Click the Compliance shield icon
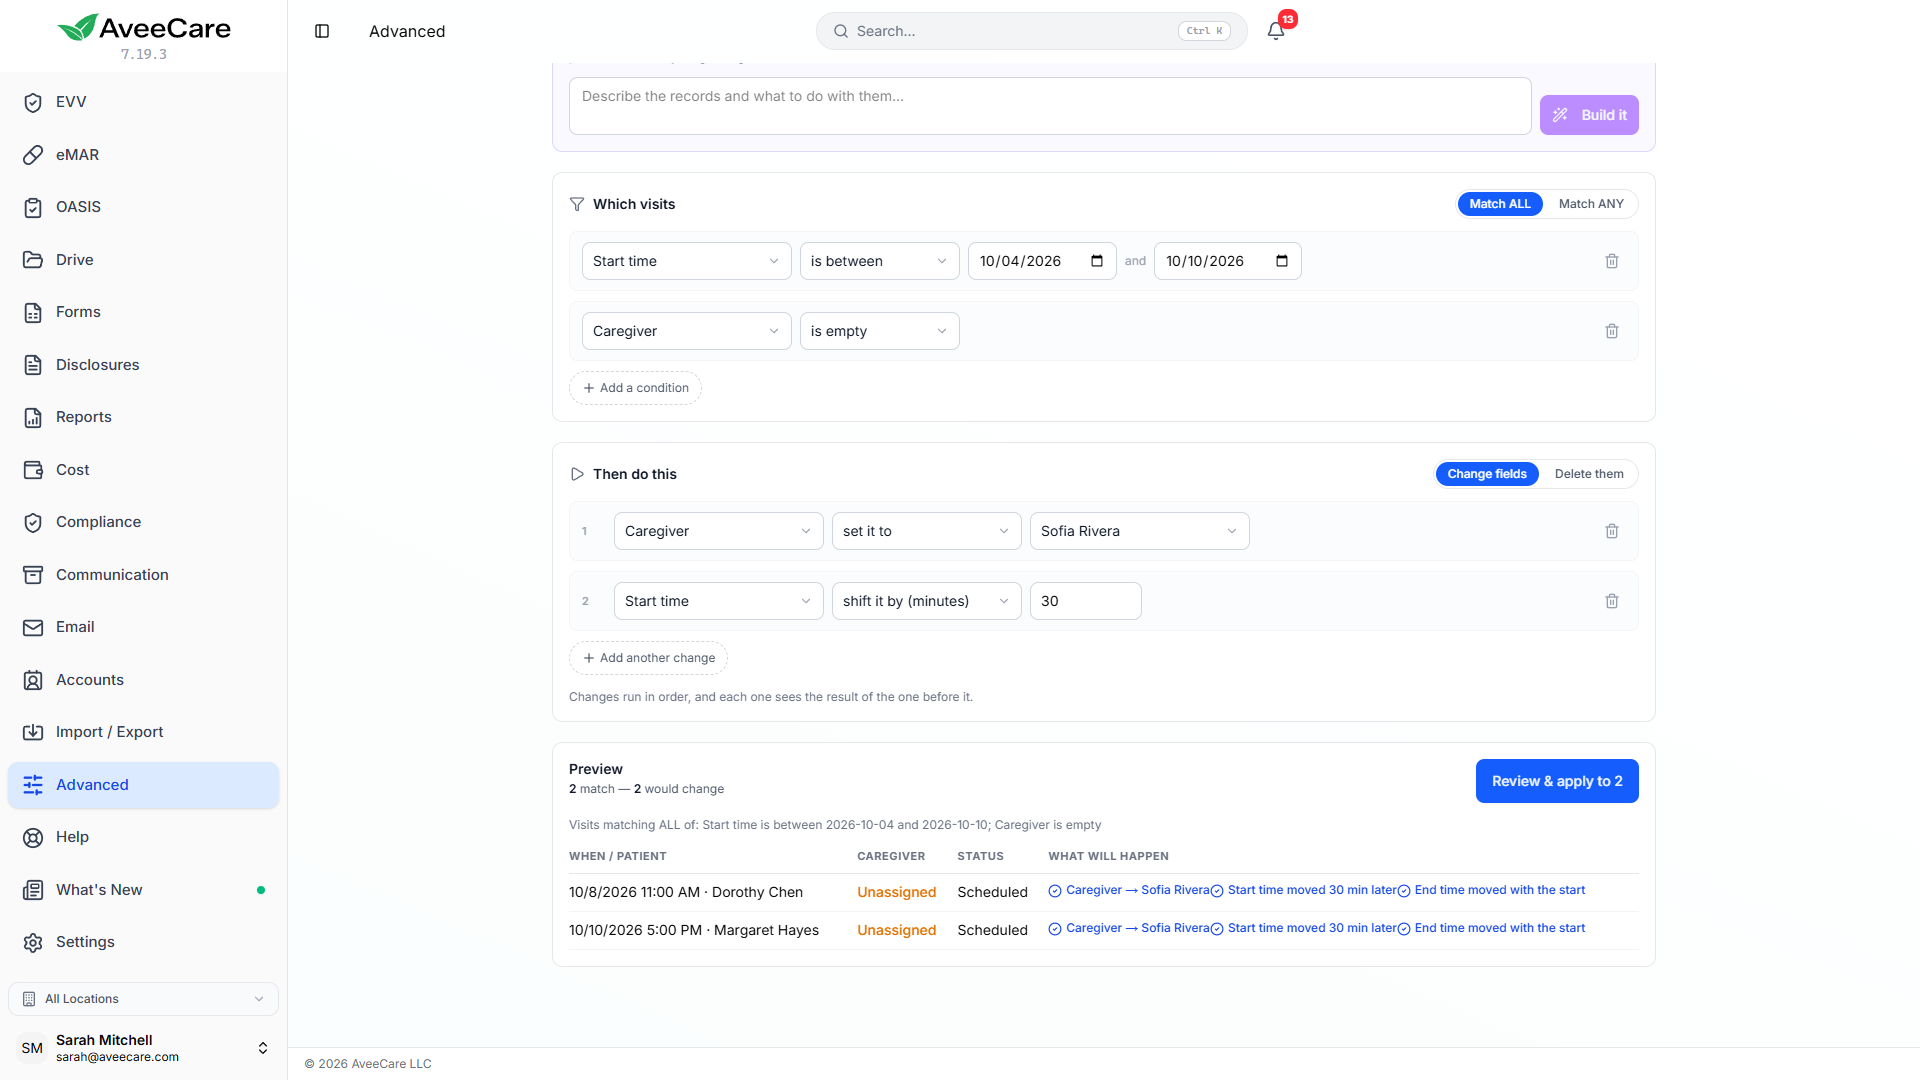Viewport: 1920px width, 1080px height. click(33, 522)
